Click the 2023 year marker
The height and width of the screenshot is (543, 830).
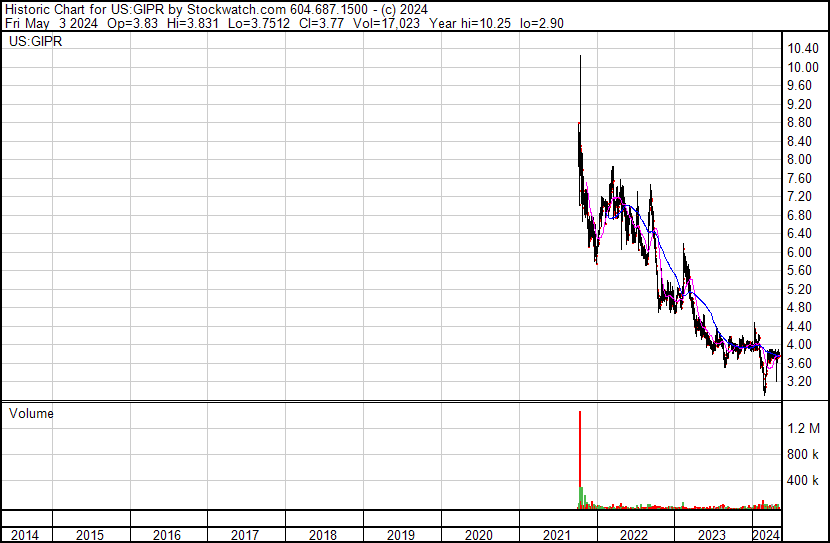[x=712, y=535]
